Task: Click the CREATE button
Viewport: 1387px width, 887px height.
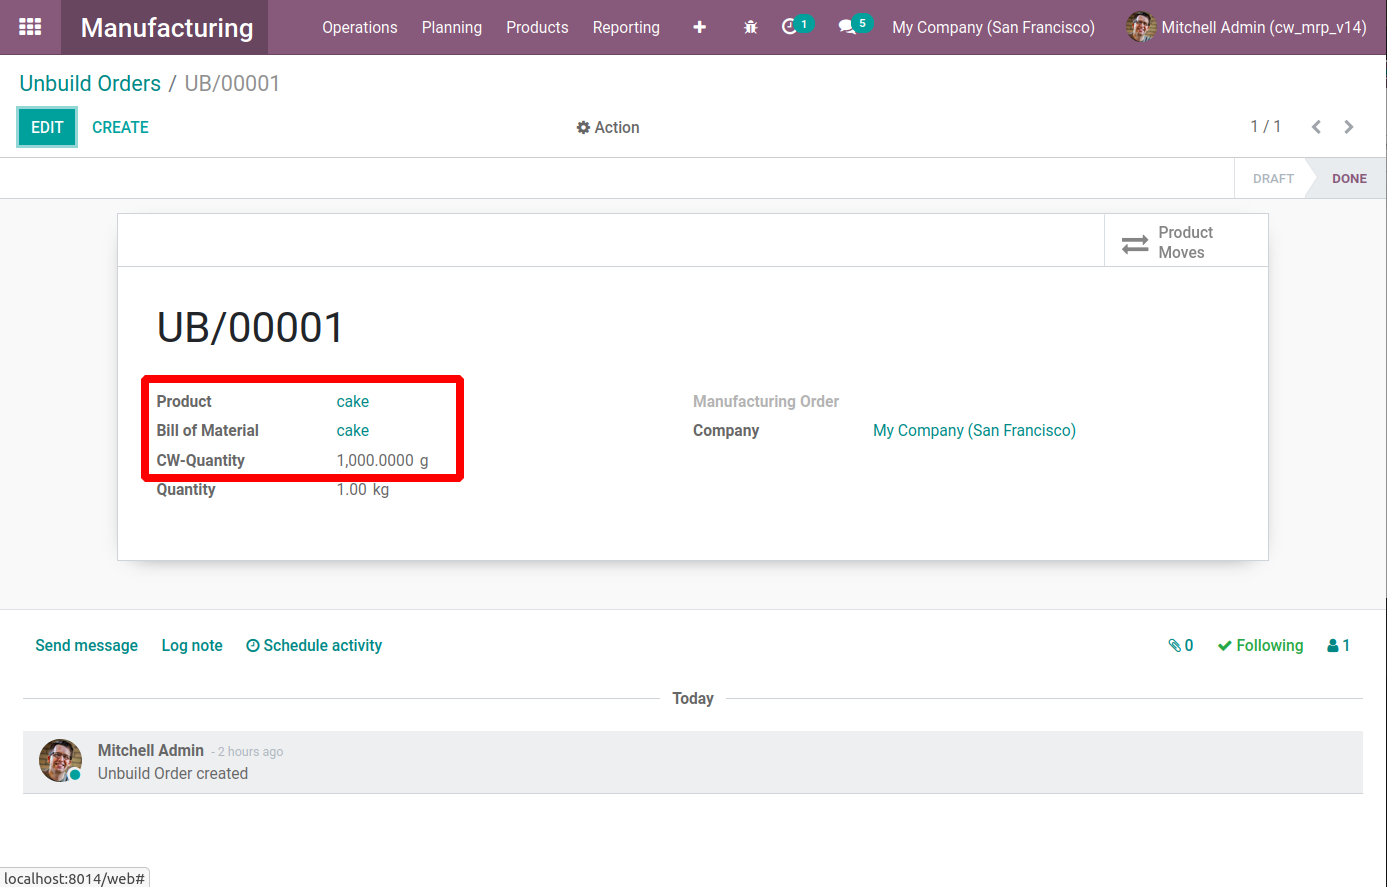Action: pos(120,127)
